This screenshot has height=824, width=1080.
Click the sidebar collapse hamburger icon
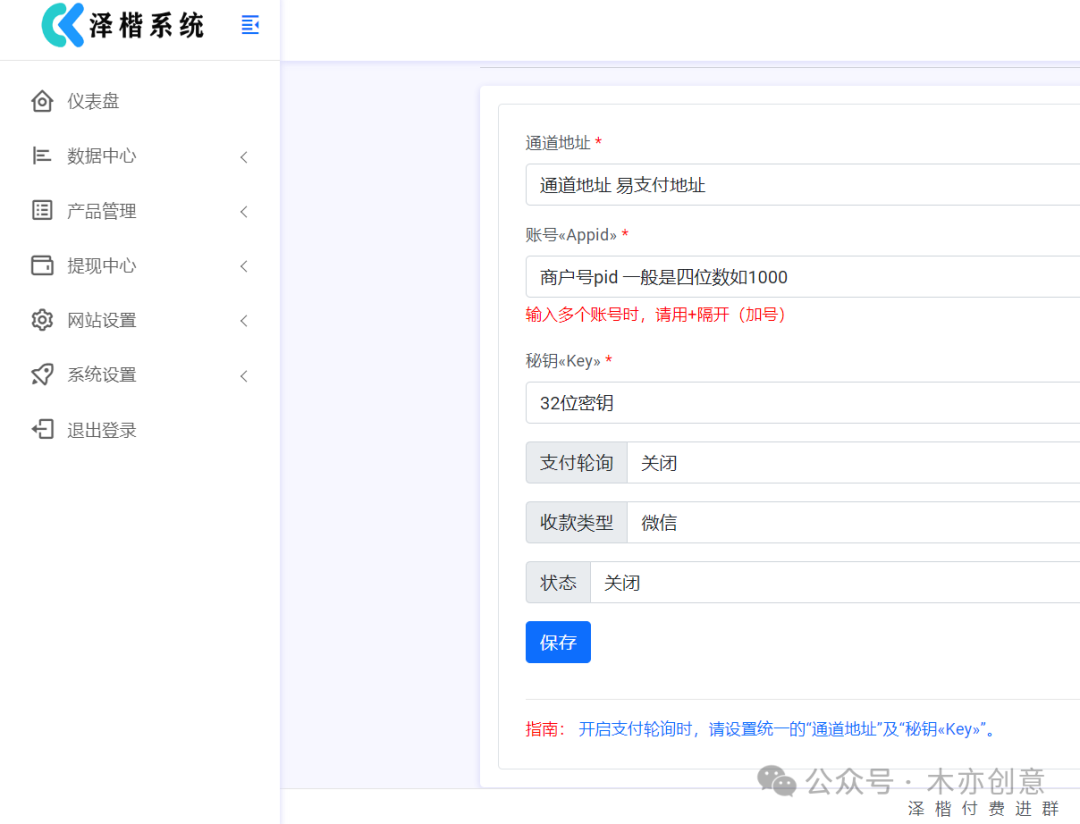click(x=249, y=25)
